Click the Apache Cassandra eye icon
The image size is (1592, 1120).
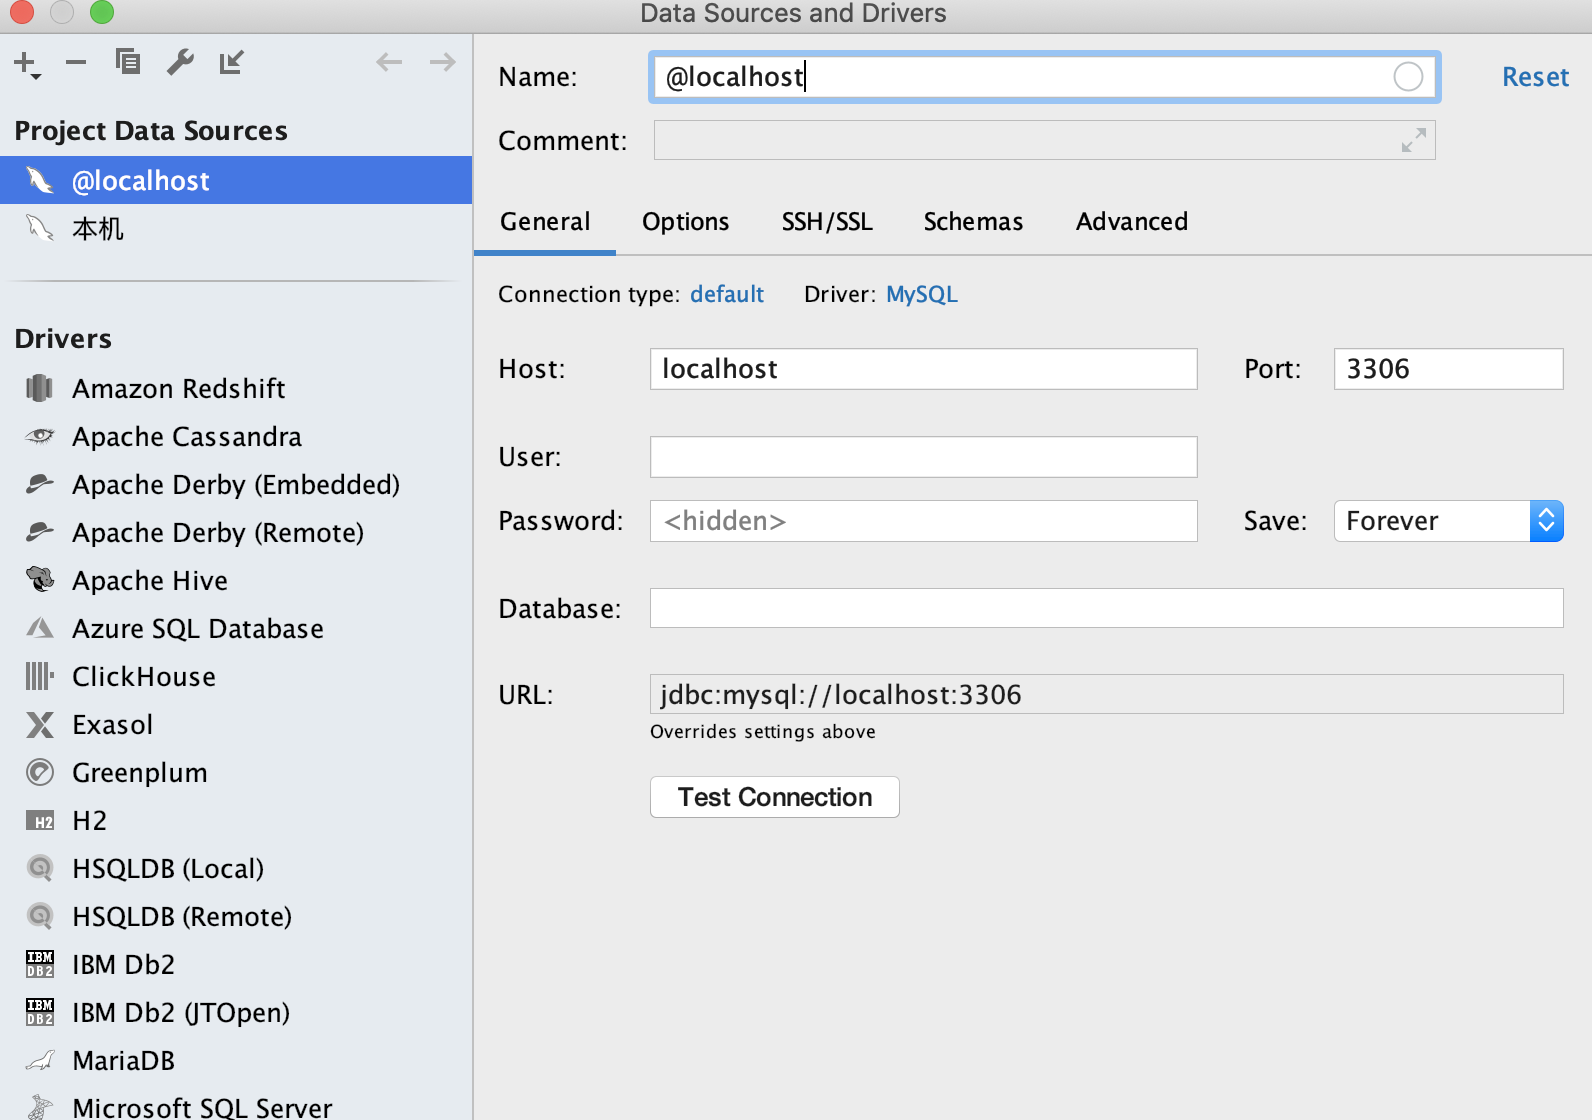pos(40,436)
